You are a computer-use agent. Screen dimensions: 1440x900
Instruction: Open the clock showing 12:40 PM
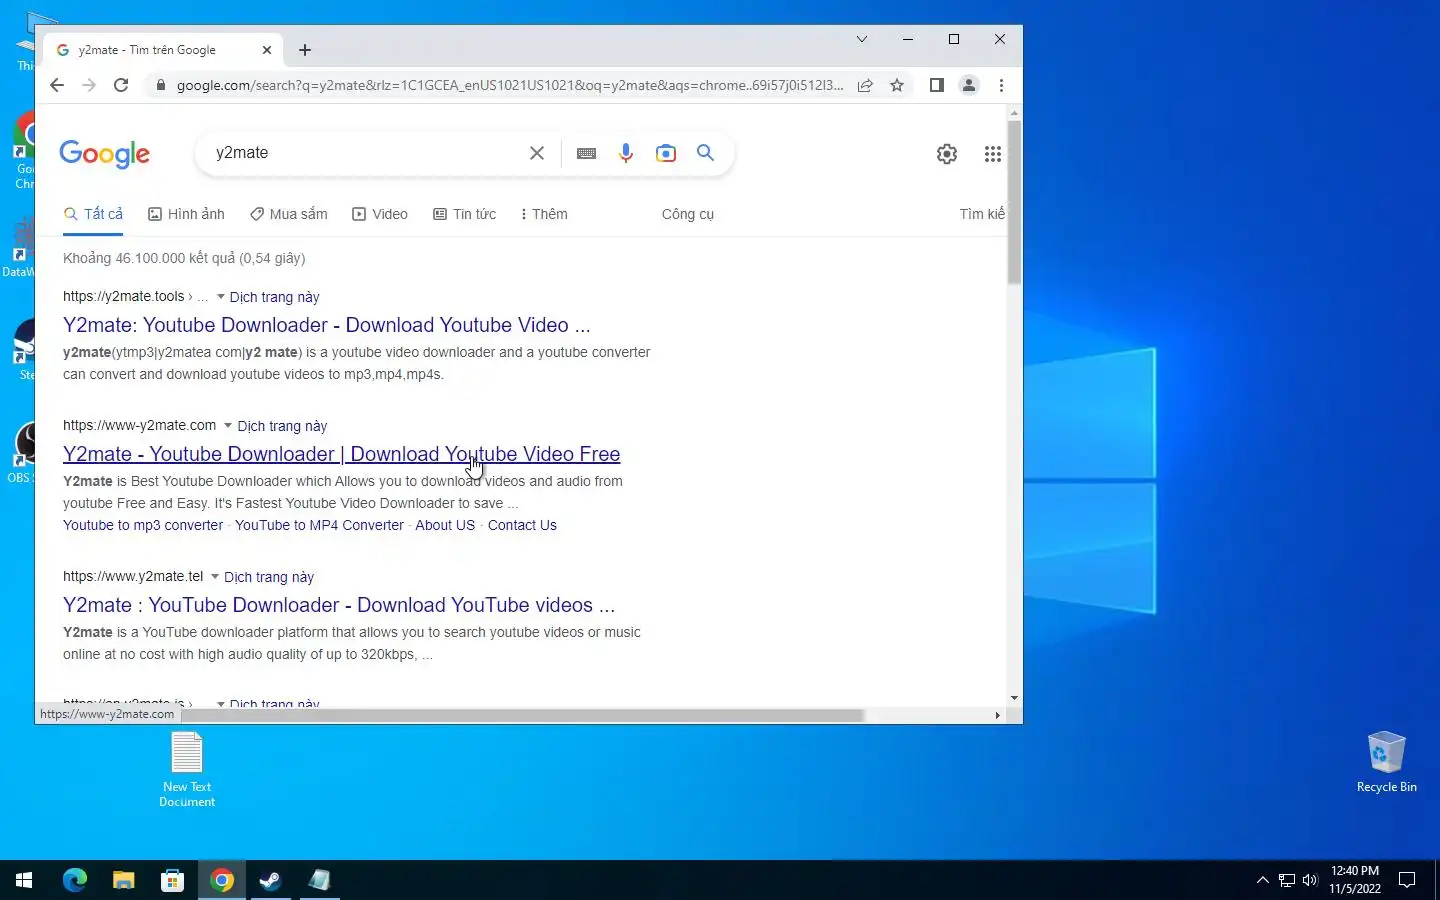(x=1355, y=880)
